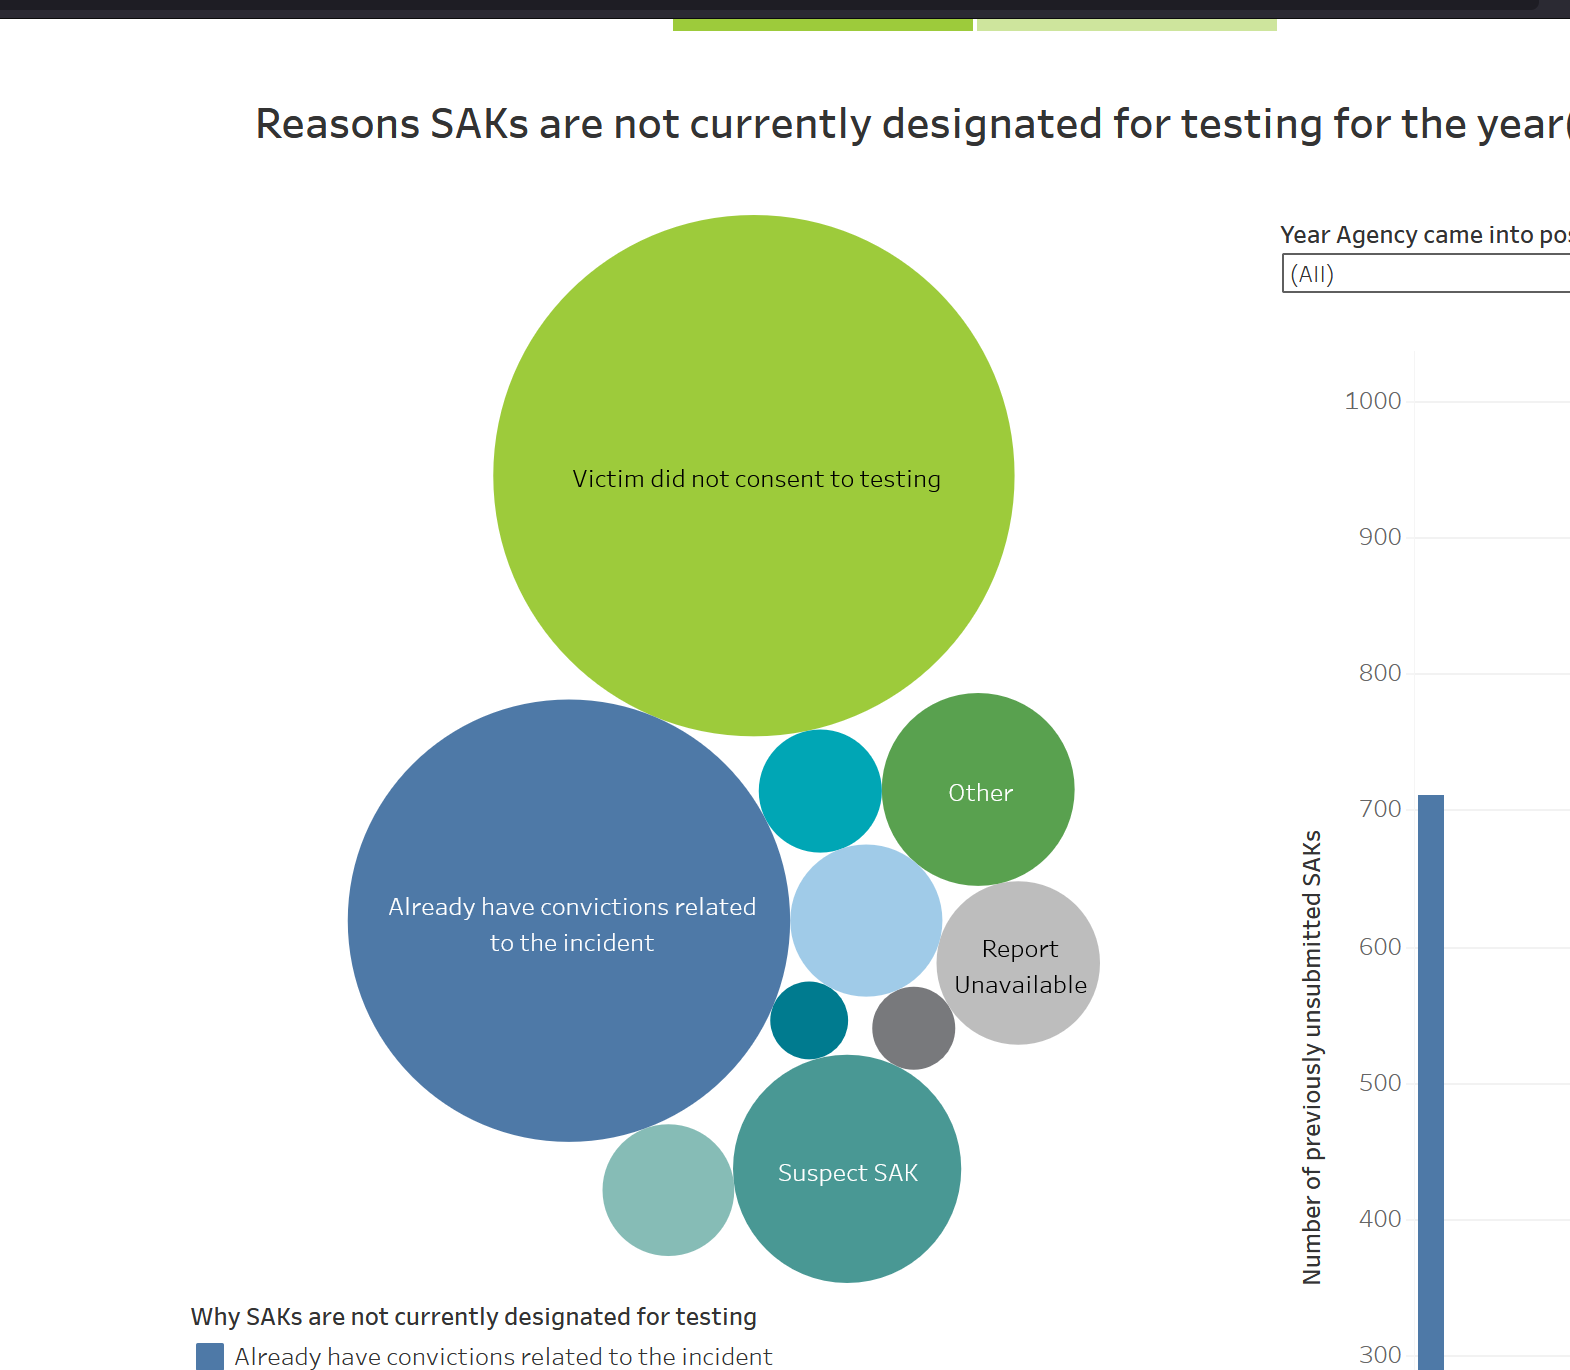Click the 'Year Agency came into' filter label
Screen dimensions: 1570x1370
coord(1424,235)
